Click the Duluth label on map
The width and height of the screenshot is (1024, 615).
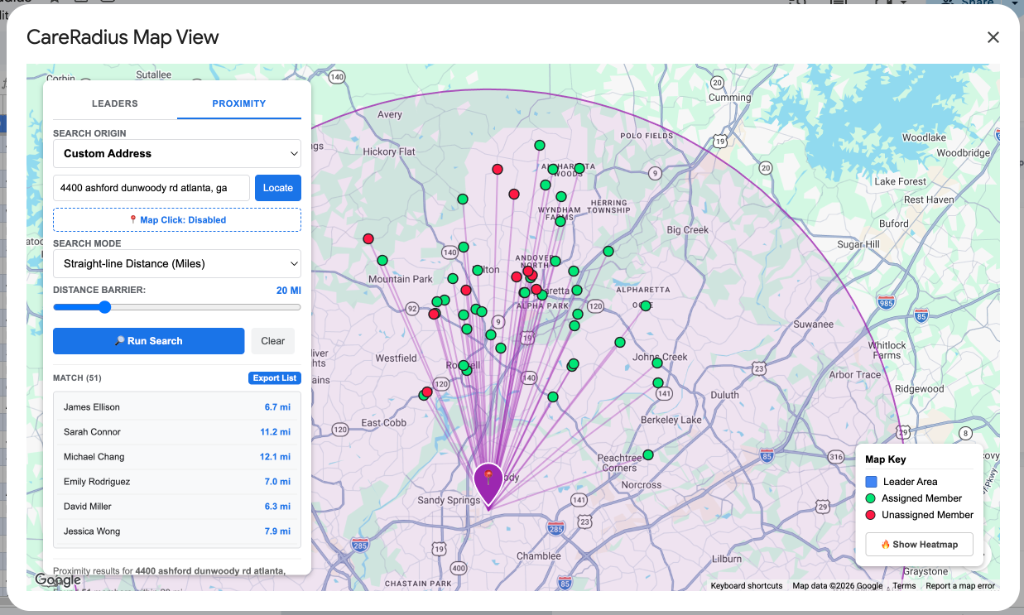(x=725, y=395)
